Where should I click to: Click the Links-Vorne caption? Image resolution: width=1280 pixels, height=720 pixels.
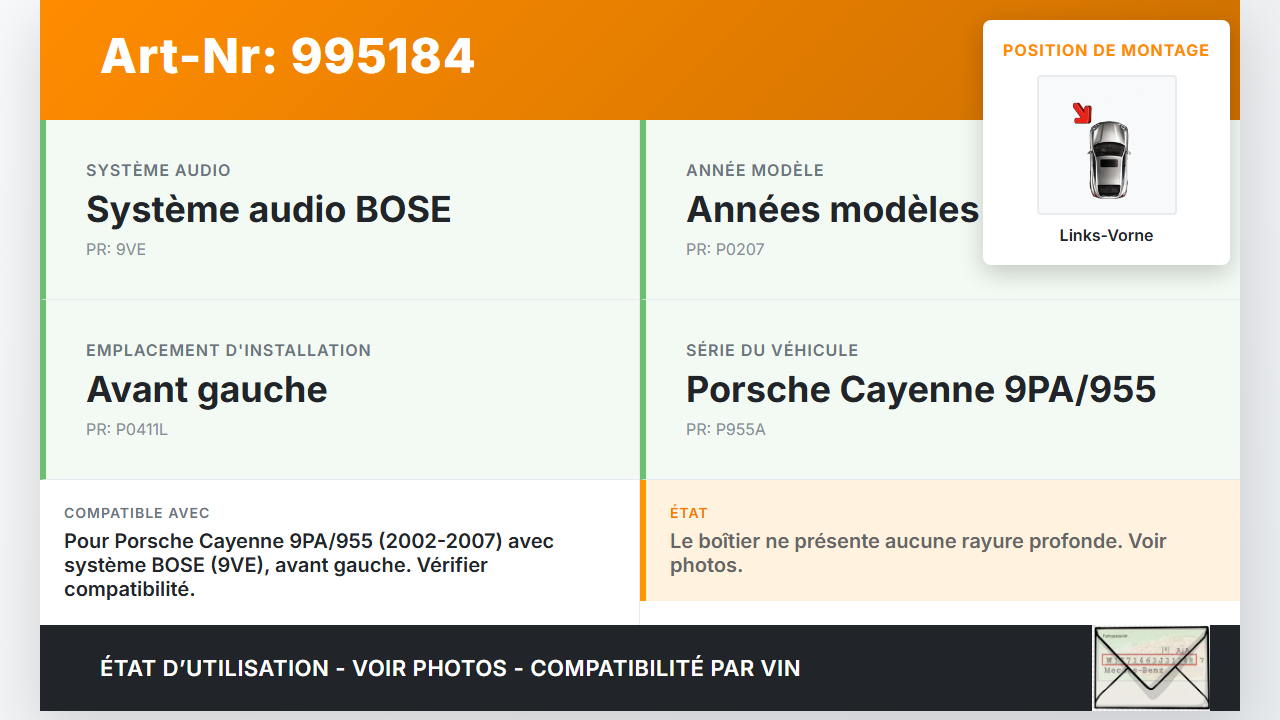pos(1106,236)
